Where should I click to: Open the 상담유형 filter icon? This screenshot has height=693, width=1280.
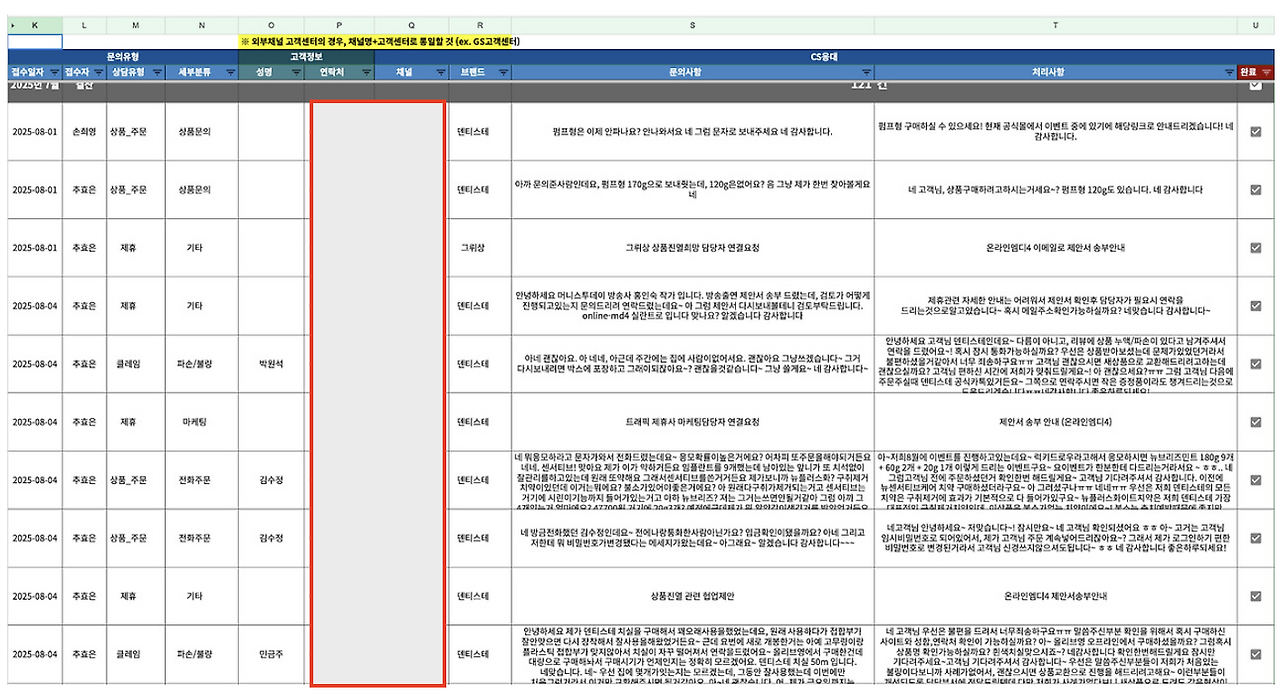click(x=157, y=70)
